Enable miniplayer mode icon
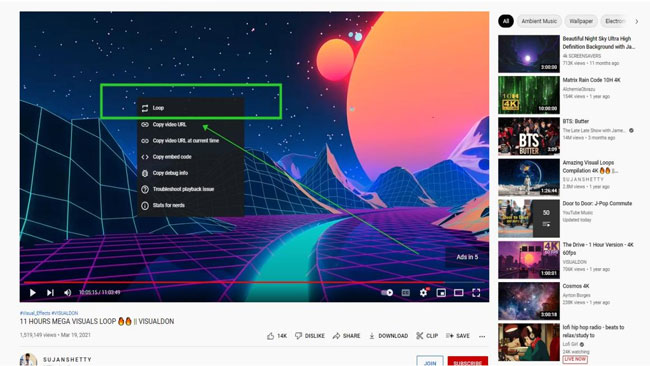Image resolution: width=650 pixels, height=366 pixels. pyautogui.click(x=441, y=293)
